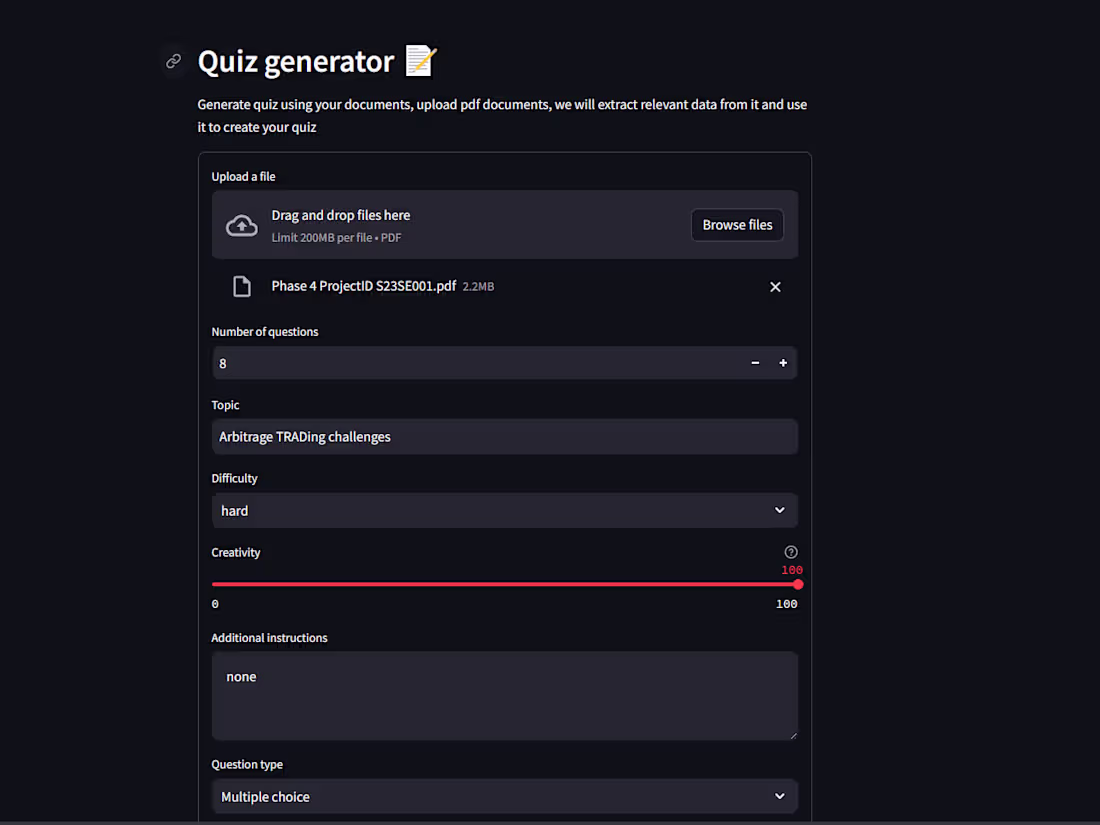This screenshot has width=1100, height=825.
Task: Click the link anchor icon beside the title
Action: click(x=173, y=61)
